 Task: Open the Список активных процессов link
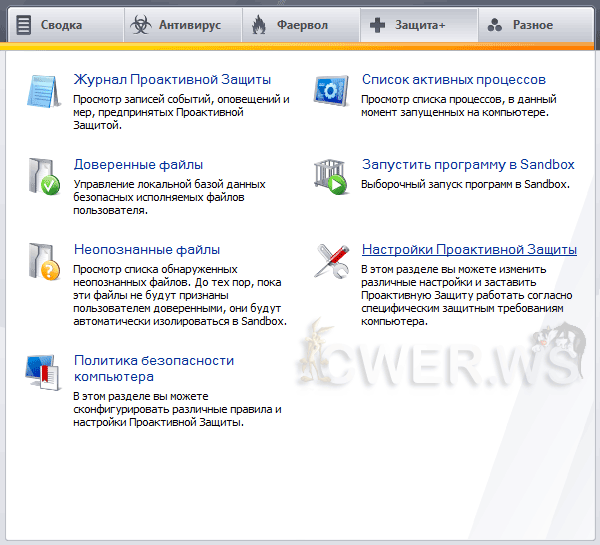pyautogui.click(x=453, y=80)
